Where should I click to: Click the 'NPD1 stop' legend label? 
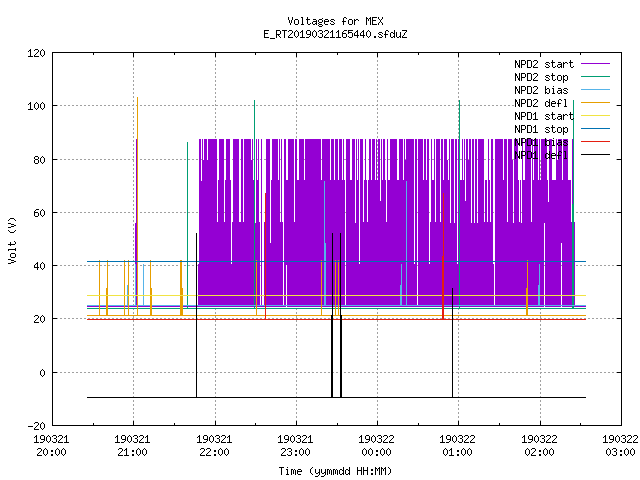pos(541,129)
